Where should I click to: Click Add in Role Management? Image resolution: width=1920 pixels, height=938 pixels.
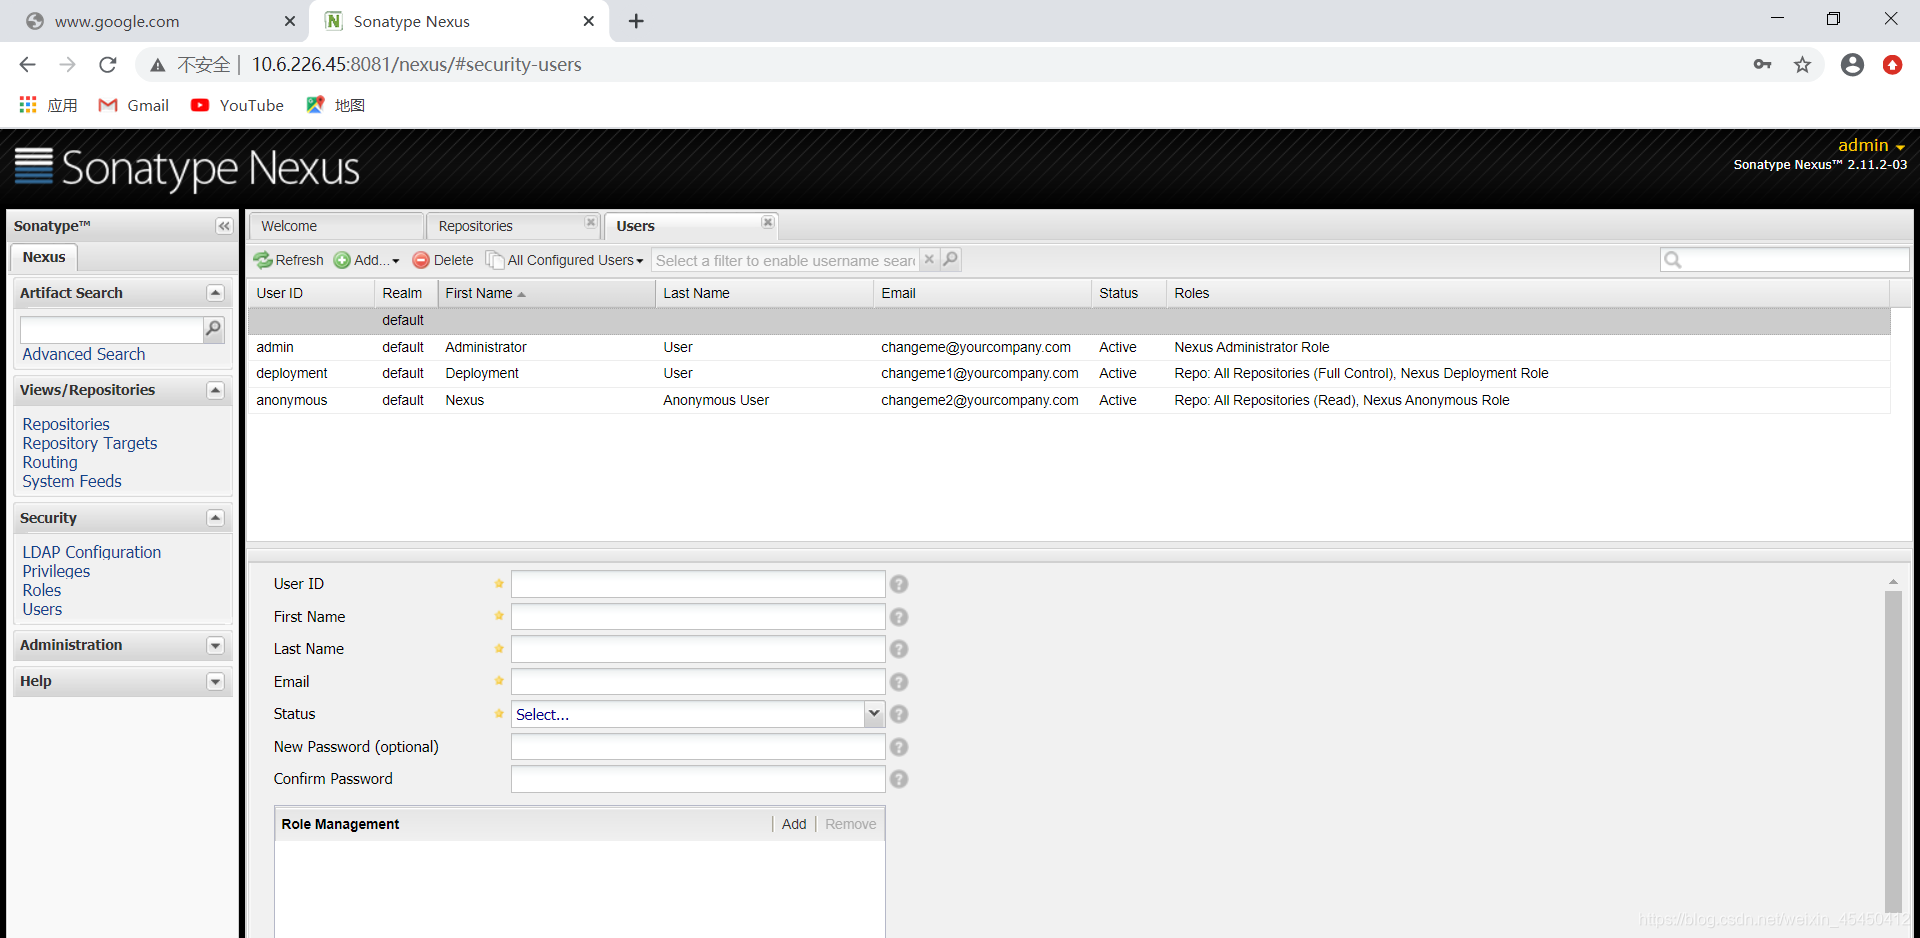pyautogui.click(x=794, y=824)
